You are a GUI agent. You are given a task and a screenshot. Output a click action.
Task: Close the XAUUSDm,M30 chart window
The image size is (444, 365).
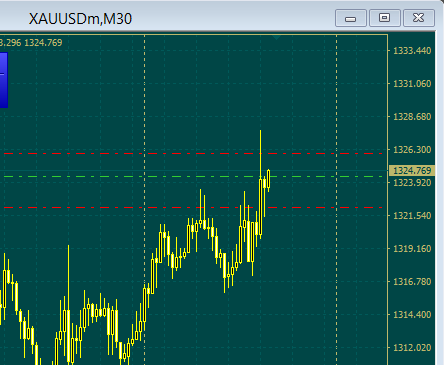[419, 18]
